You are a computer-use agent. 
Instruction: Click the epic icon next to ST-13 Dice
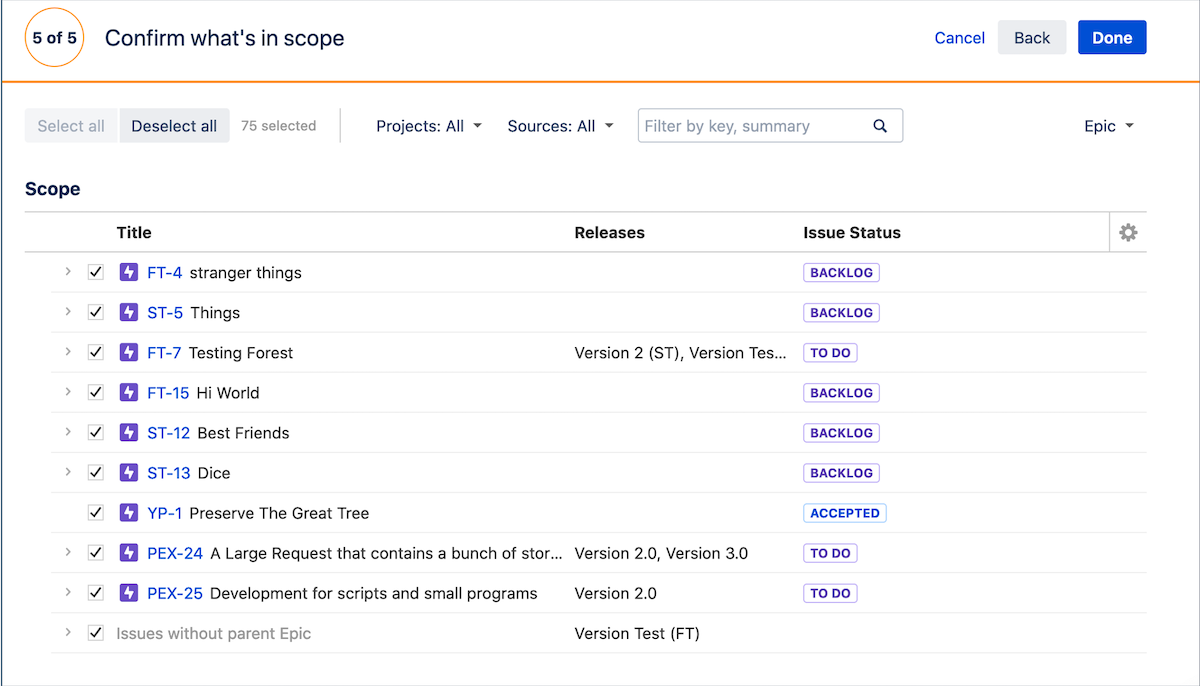pos(128,473)
